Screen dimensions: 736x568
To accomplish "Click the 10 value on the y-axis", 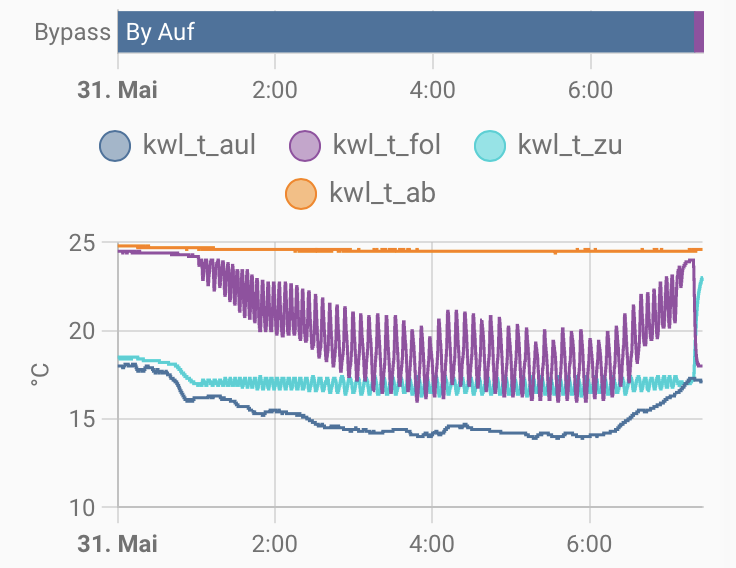I will (x=82, y=507).
